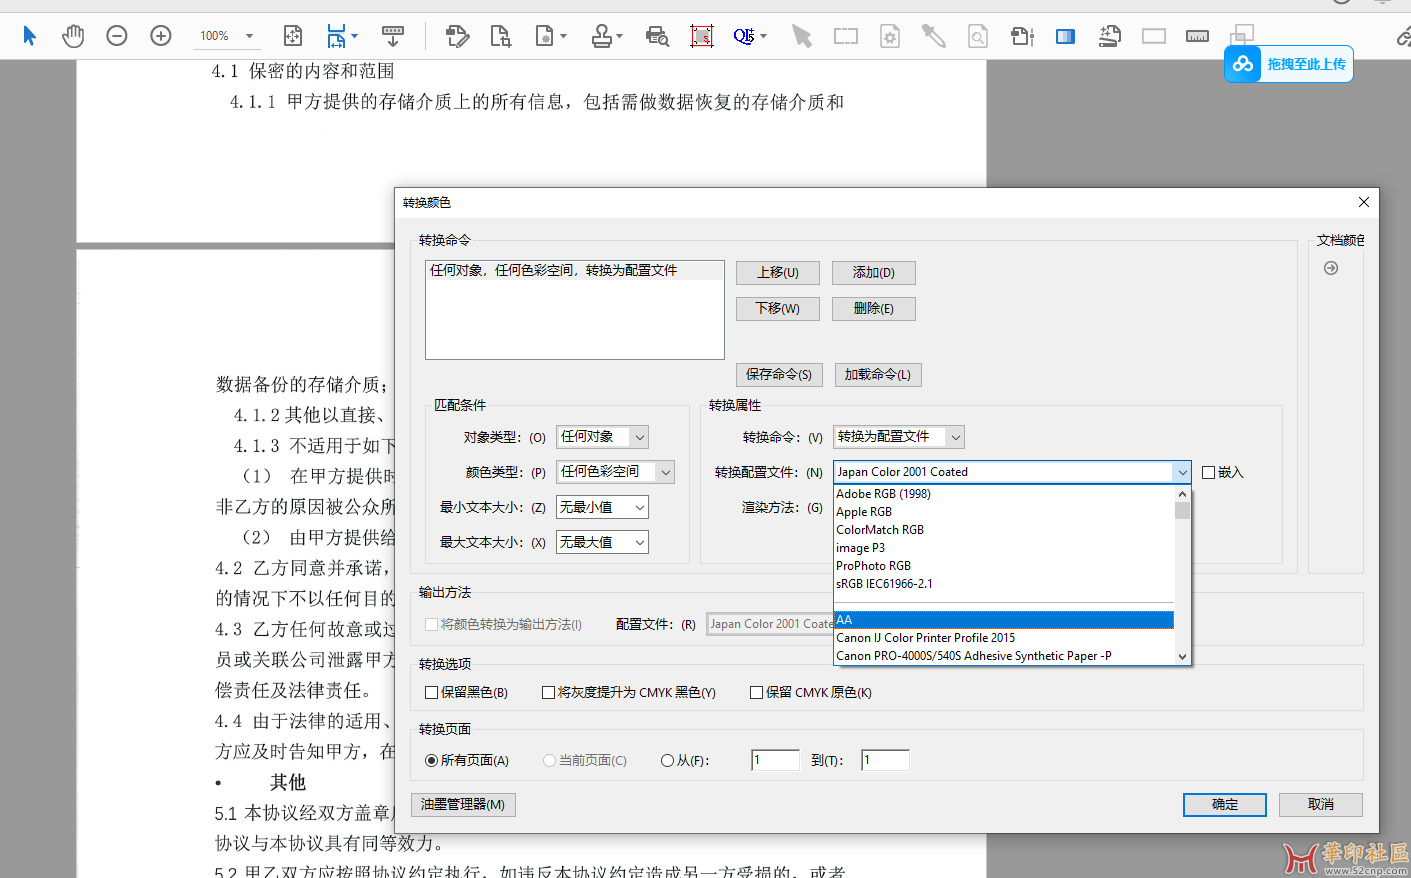Open the 转换命令 convert command dropdown
The image size is (1411, 878).
(x=898, y=437)
